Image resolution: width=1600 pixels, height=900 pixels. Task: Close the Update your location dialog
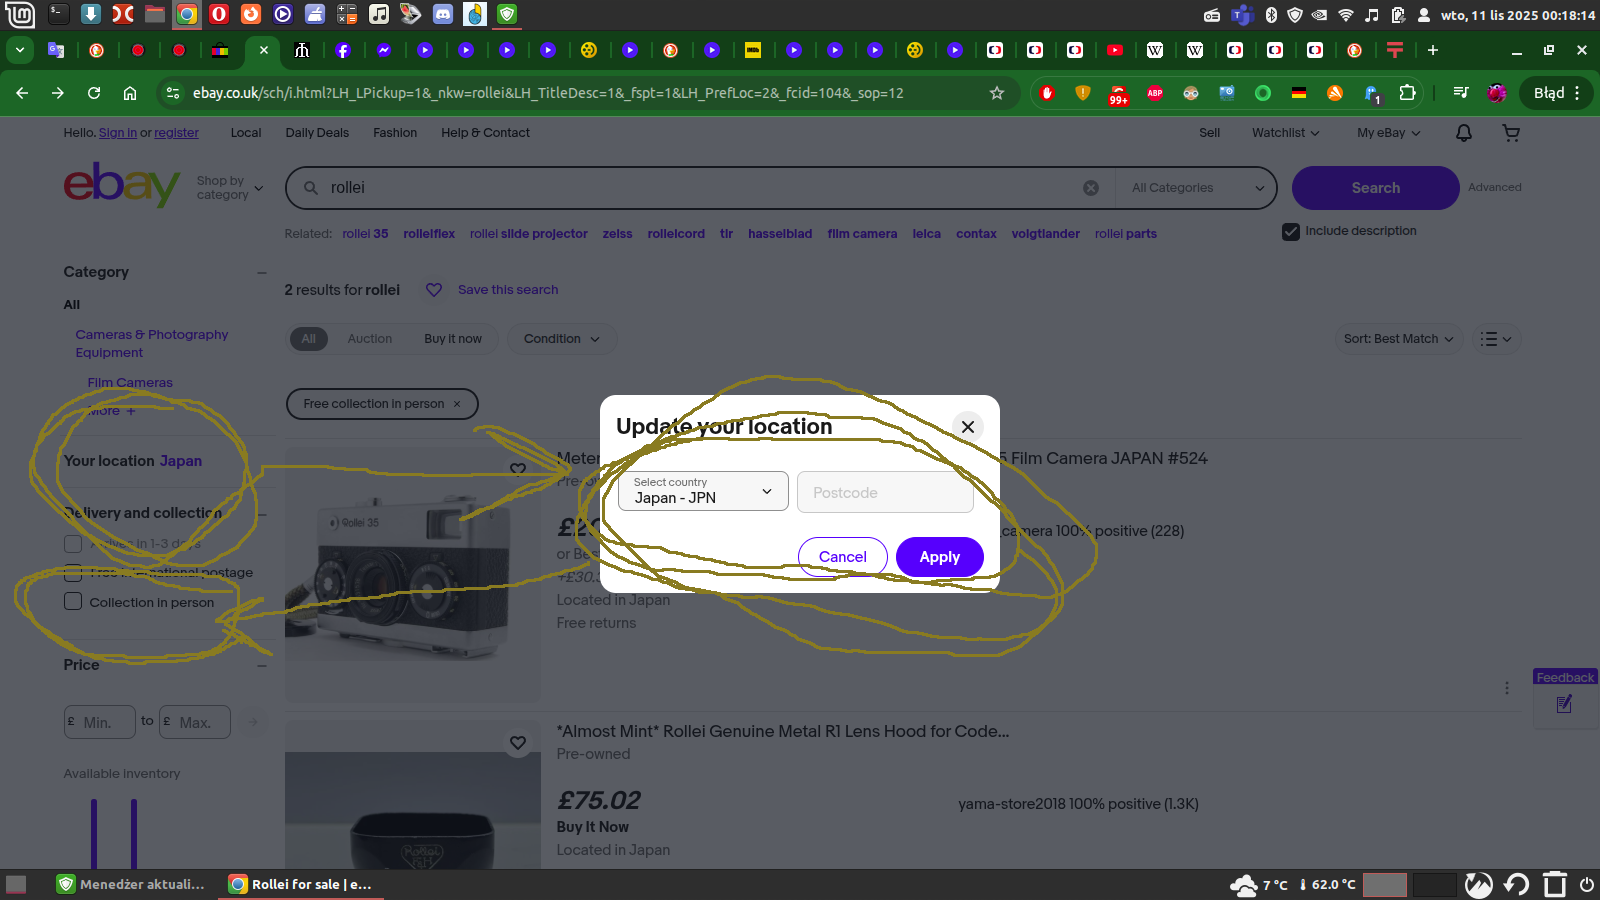pos(967,427)
